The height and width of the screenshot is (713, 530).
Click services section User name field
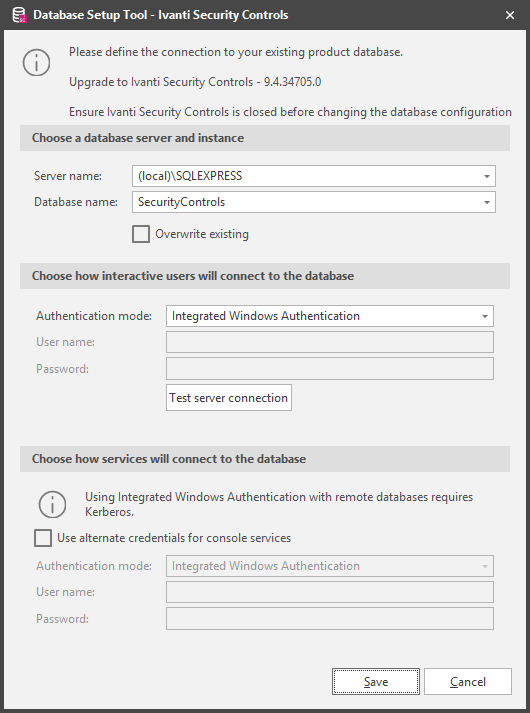point(330,592)
